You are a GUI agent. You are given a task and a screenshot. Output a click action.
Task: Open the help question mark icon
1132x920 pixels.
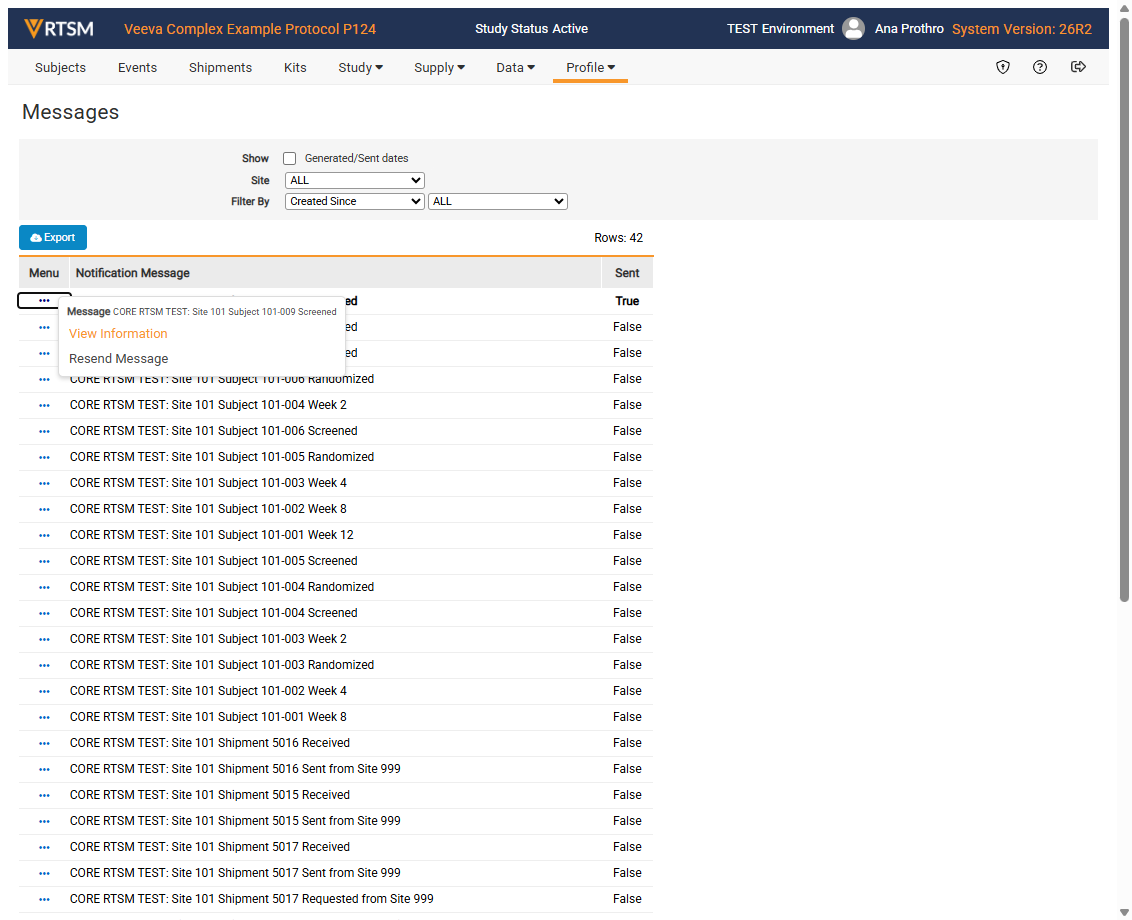coord(1040,67)
